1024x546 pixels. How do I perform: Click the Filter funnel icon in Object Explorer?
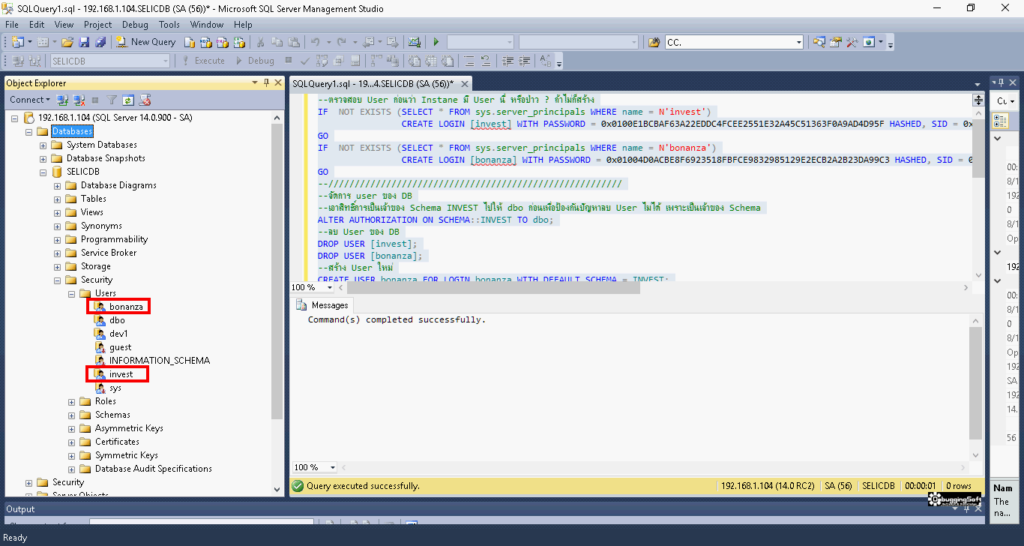[x=112, y=100]
